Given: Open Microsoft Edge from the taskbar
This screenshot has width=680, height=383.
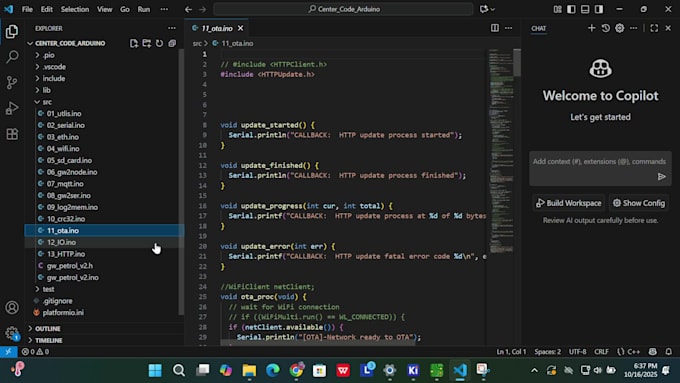Looking at the screenshot, I should 273,370.
